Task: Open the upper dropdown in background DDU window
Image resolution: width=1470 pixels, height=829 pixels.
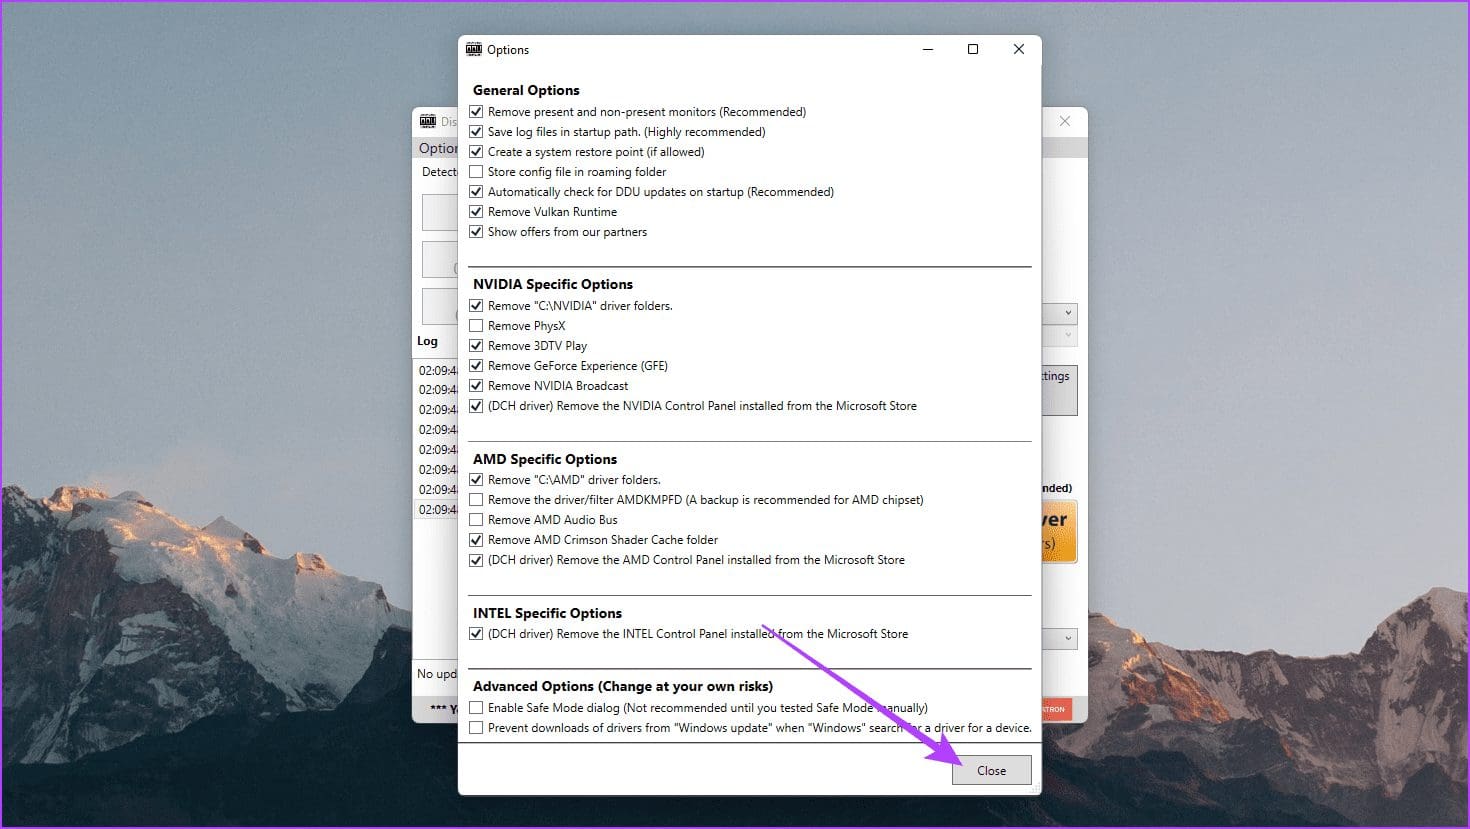Action: (1066, 313)
